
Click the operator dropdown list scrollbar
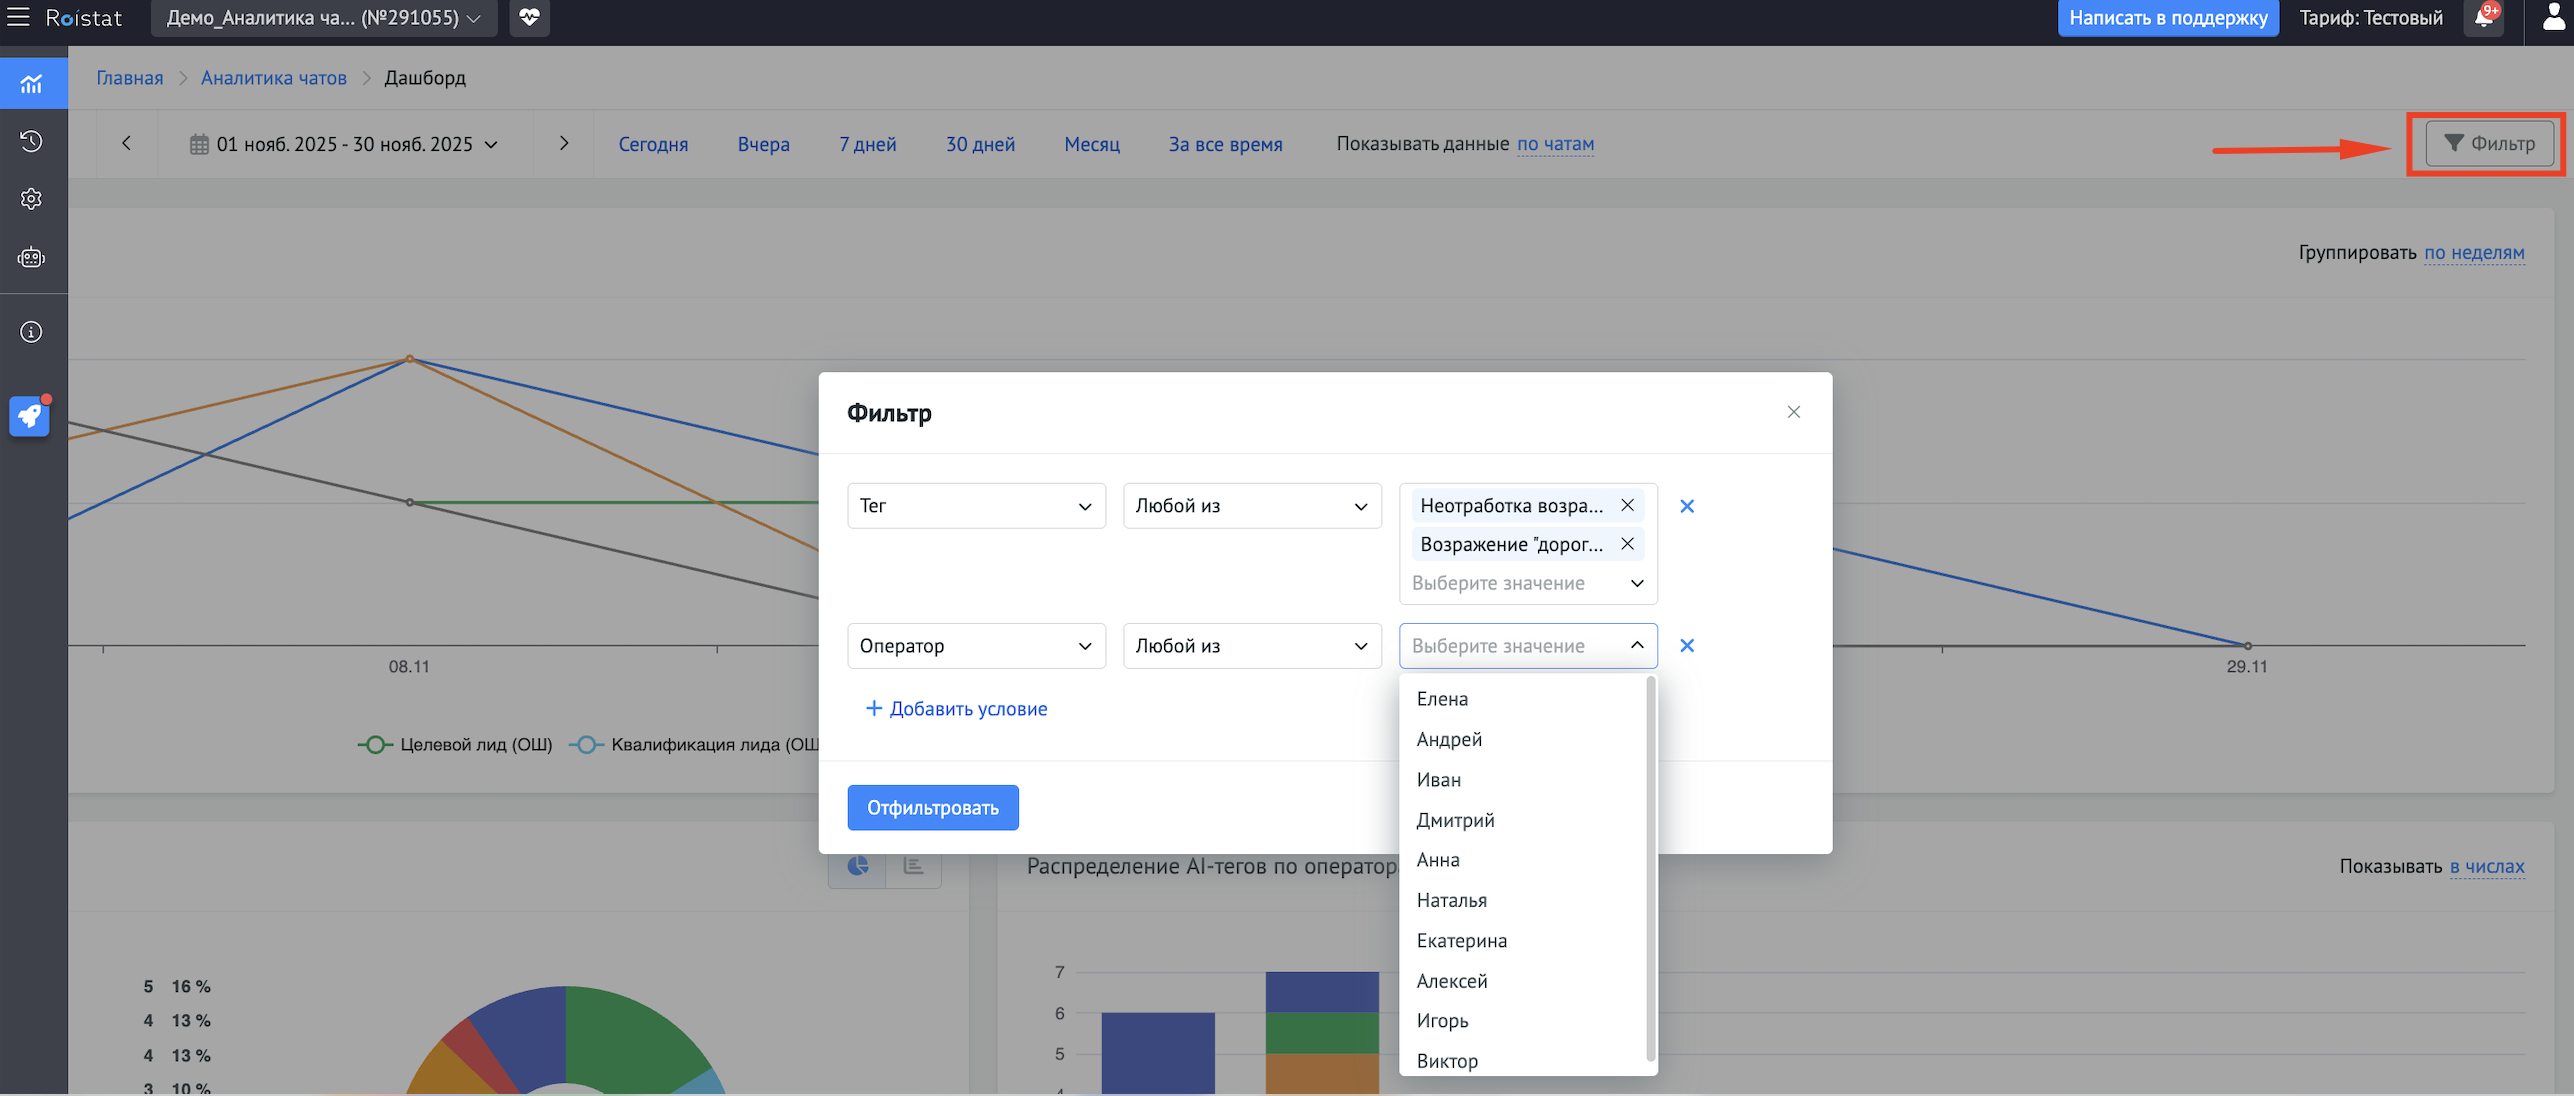pos(1650,869)
